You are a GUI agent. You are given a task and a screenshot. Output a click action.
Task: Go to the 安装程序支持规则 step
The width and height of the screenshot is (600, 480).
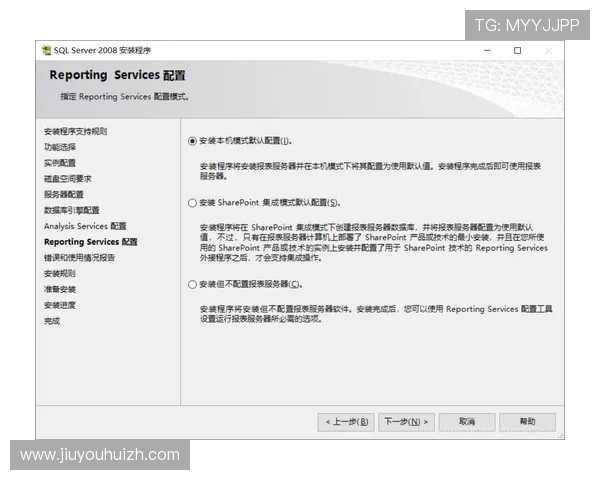coord(75,131)
